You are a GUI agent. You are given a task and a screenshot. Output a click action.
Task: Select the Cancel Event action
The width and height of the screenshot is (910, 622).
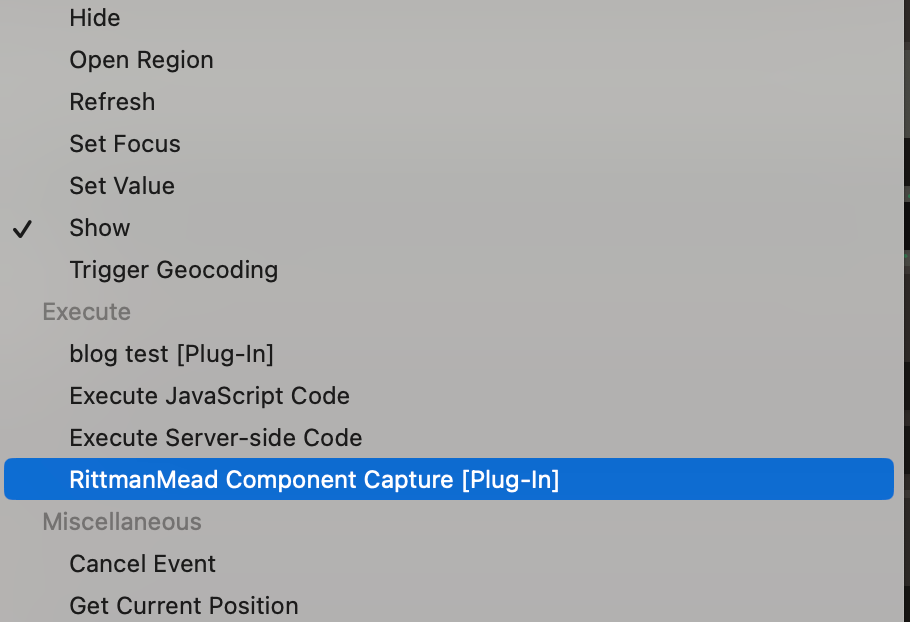[x=142, y=564]
